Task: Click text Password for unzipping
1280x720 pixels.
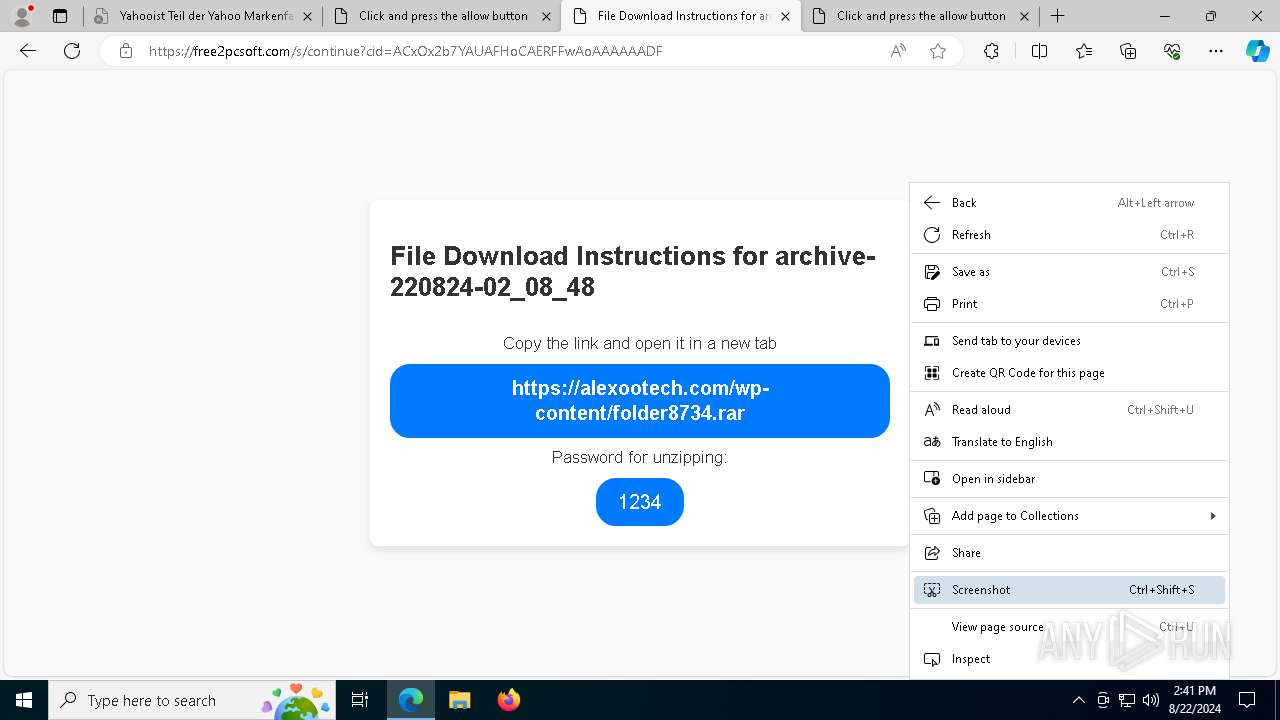Action: 640,457
